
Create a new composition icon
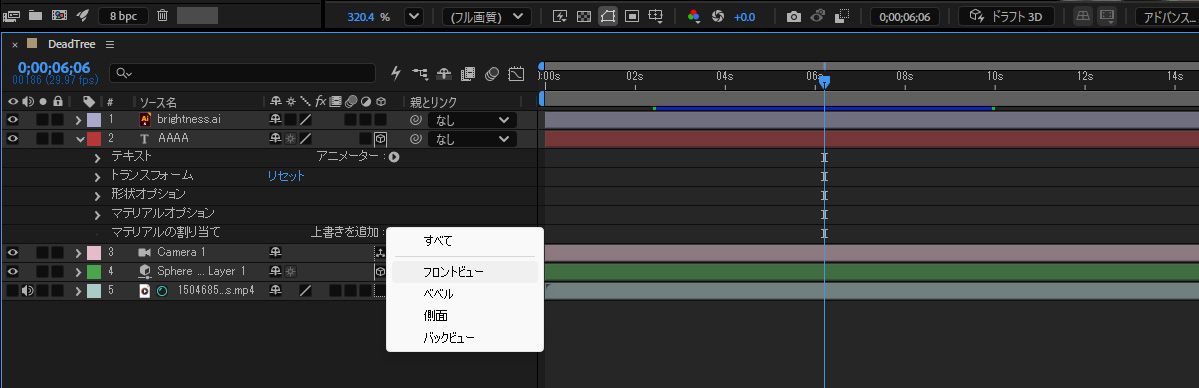coord(59,15)
